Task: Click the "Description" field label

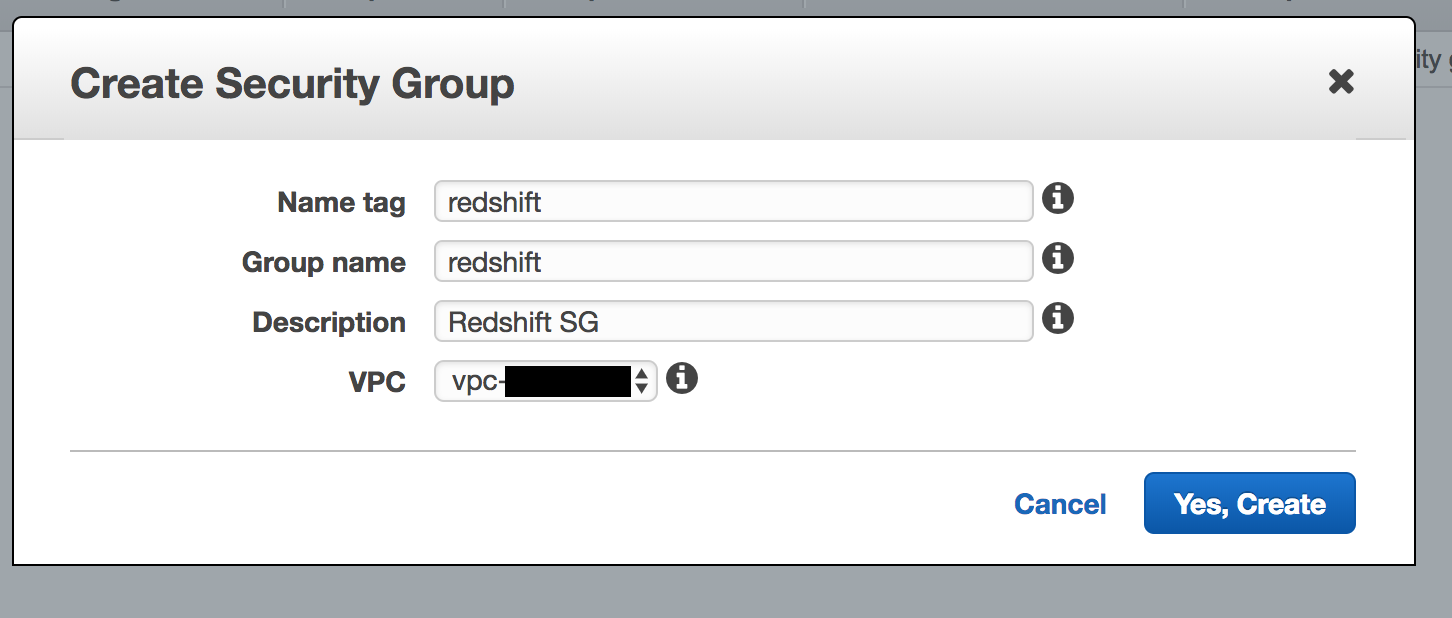Action: pyautogui.click(x=328, y=323)
